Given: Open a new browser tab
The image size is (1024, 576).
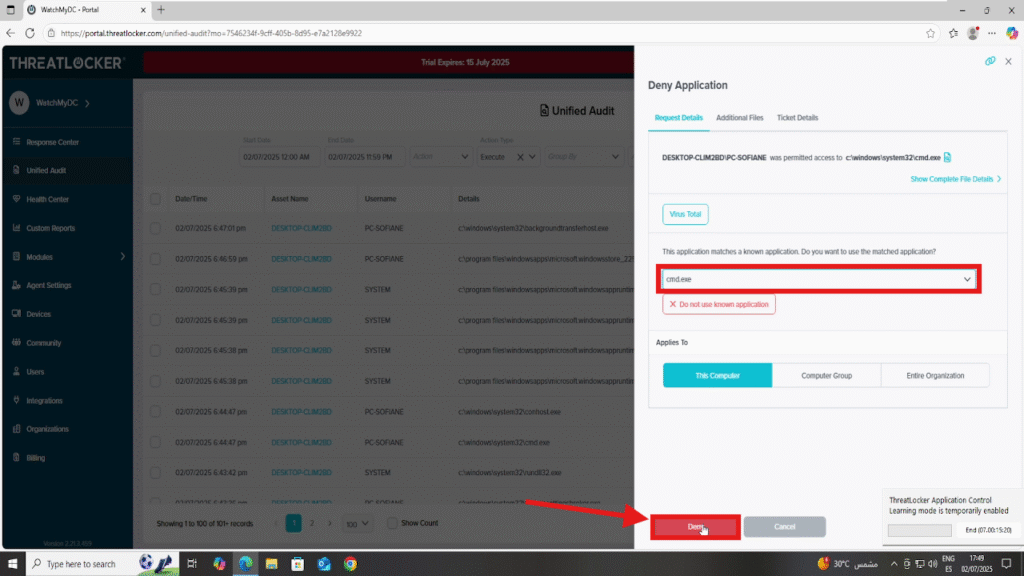Looking at the screenshot, I should pyautogui.click(x=161, y=10).
